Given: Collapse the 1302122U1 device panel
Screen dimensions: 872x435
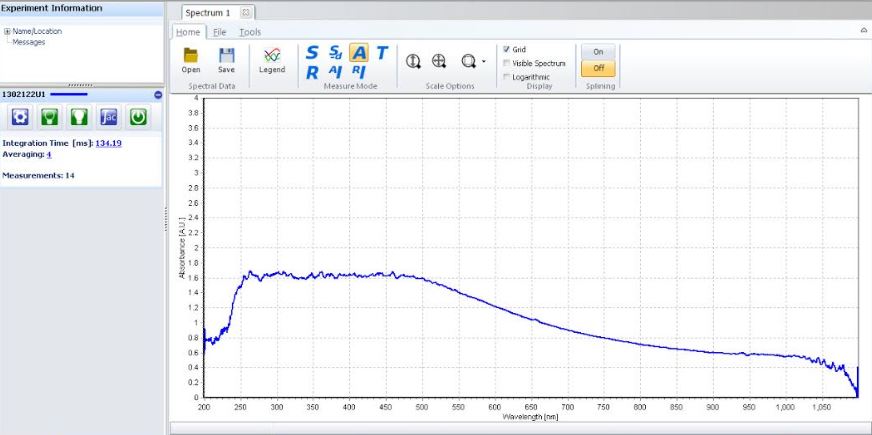Looking at the screenshot, I should (157, 94).
